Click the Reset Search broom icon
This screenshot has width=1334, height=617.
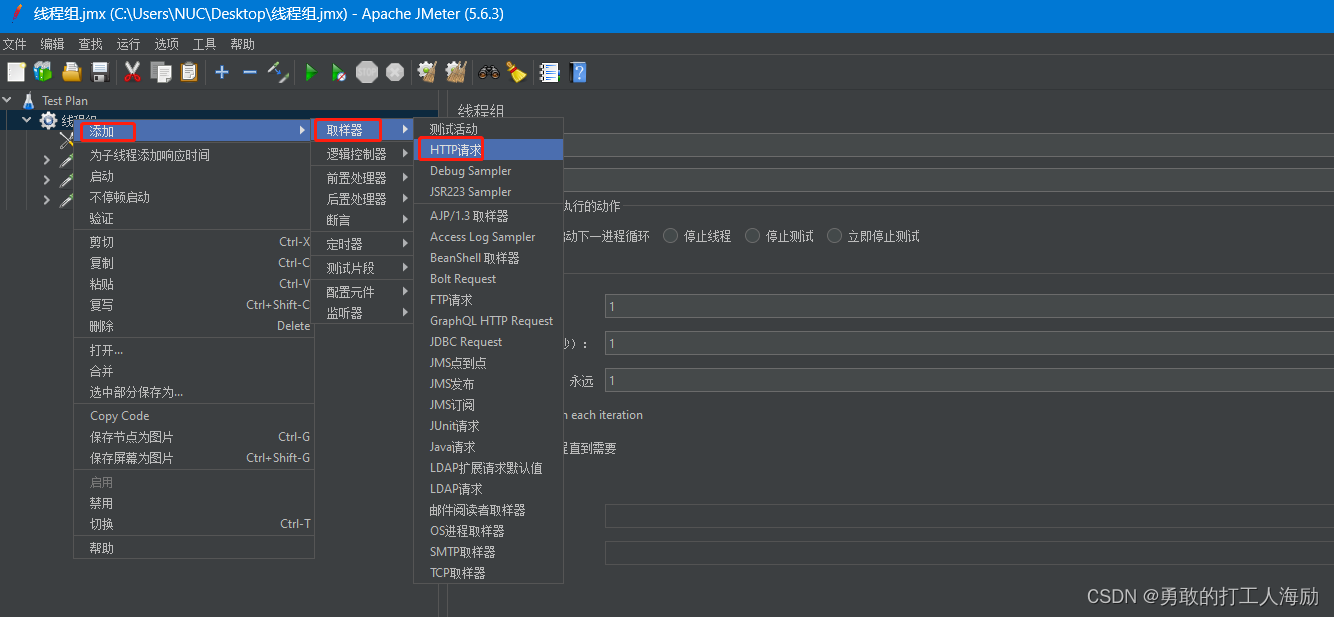tap(516, 72)
